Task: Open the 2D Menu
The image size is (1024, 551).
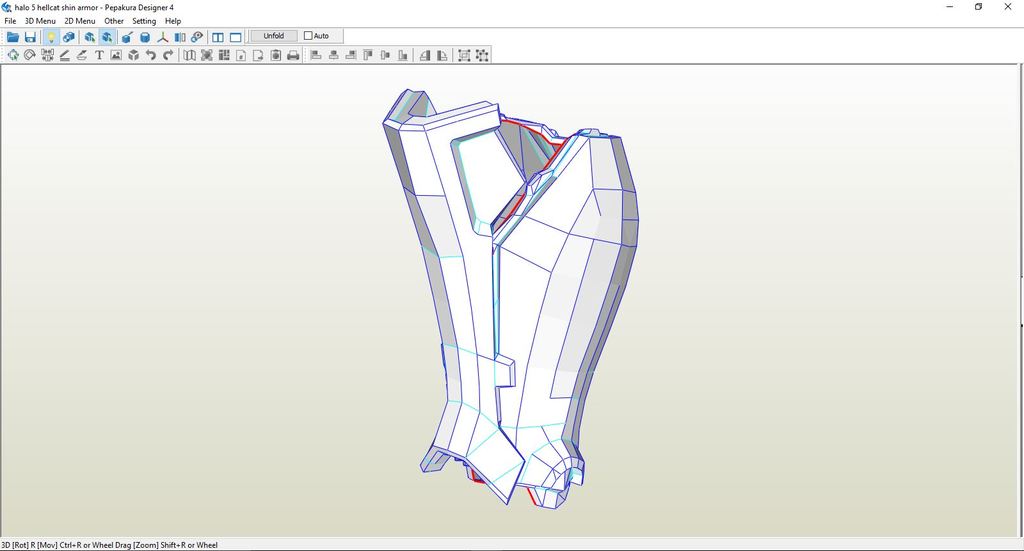Action: tap(80, 21)
